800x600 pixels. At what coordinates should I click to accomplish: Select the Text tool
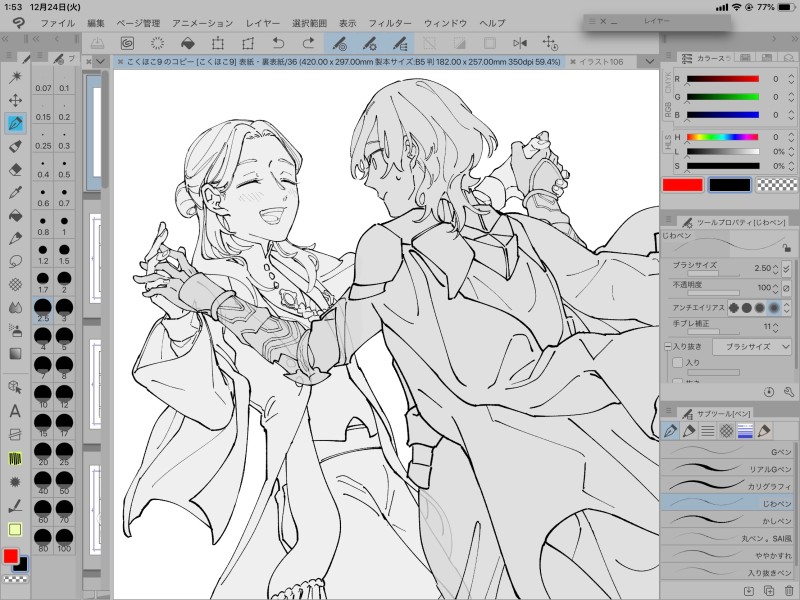click(15, 411)
